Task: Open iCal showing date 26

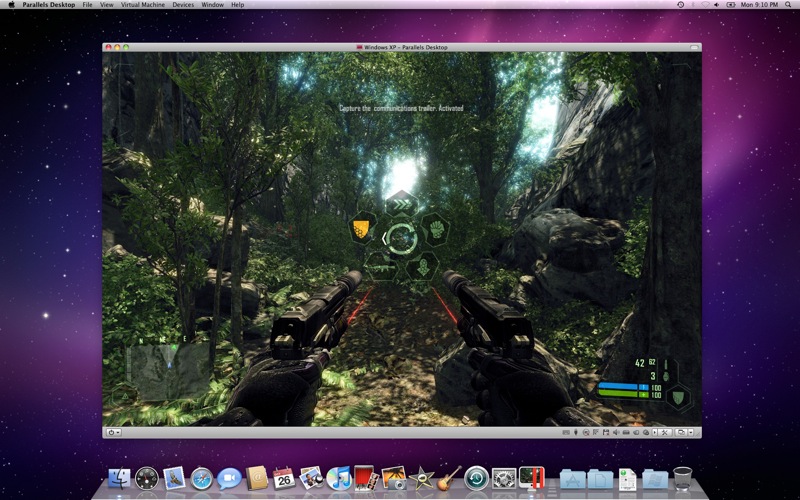Action: [284, 479]
